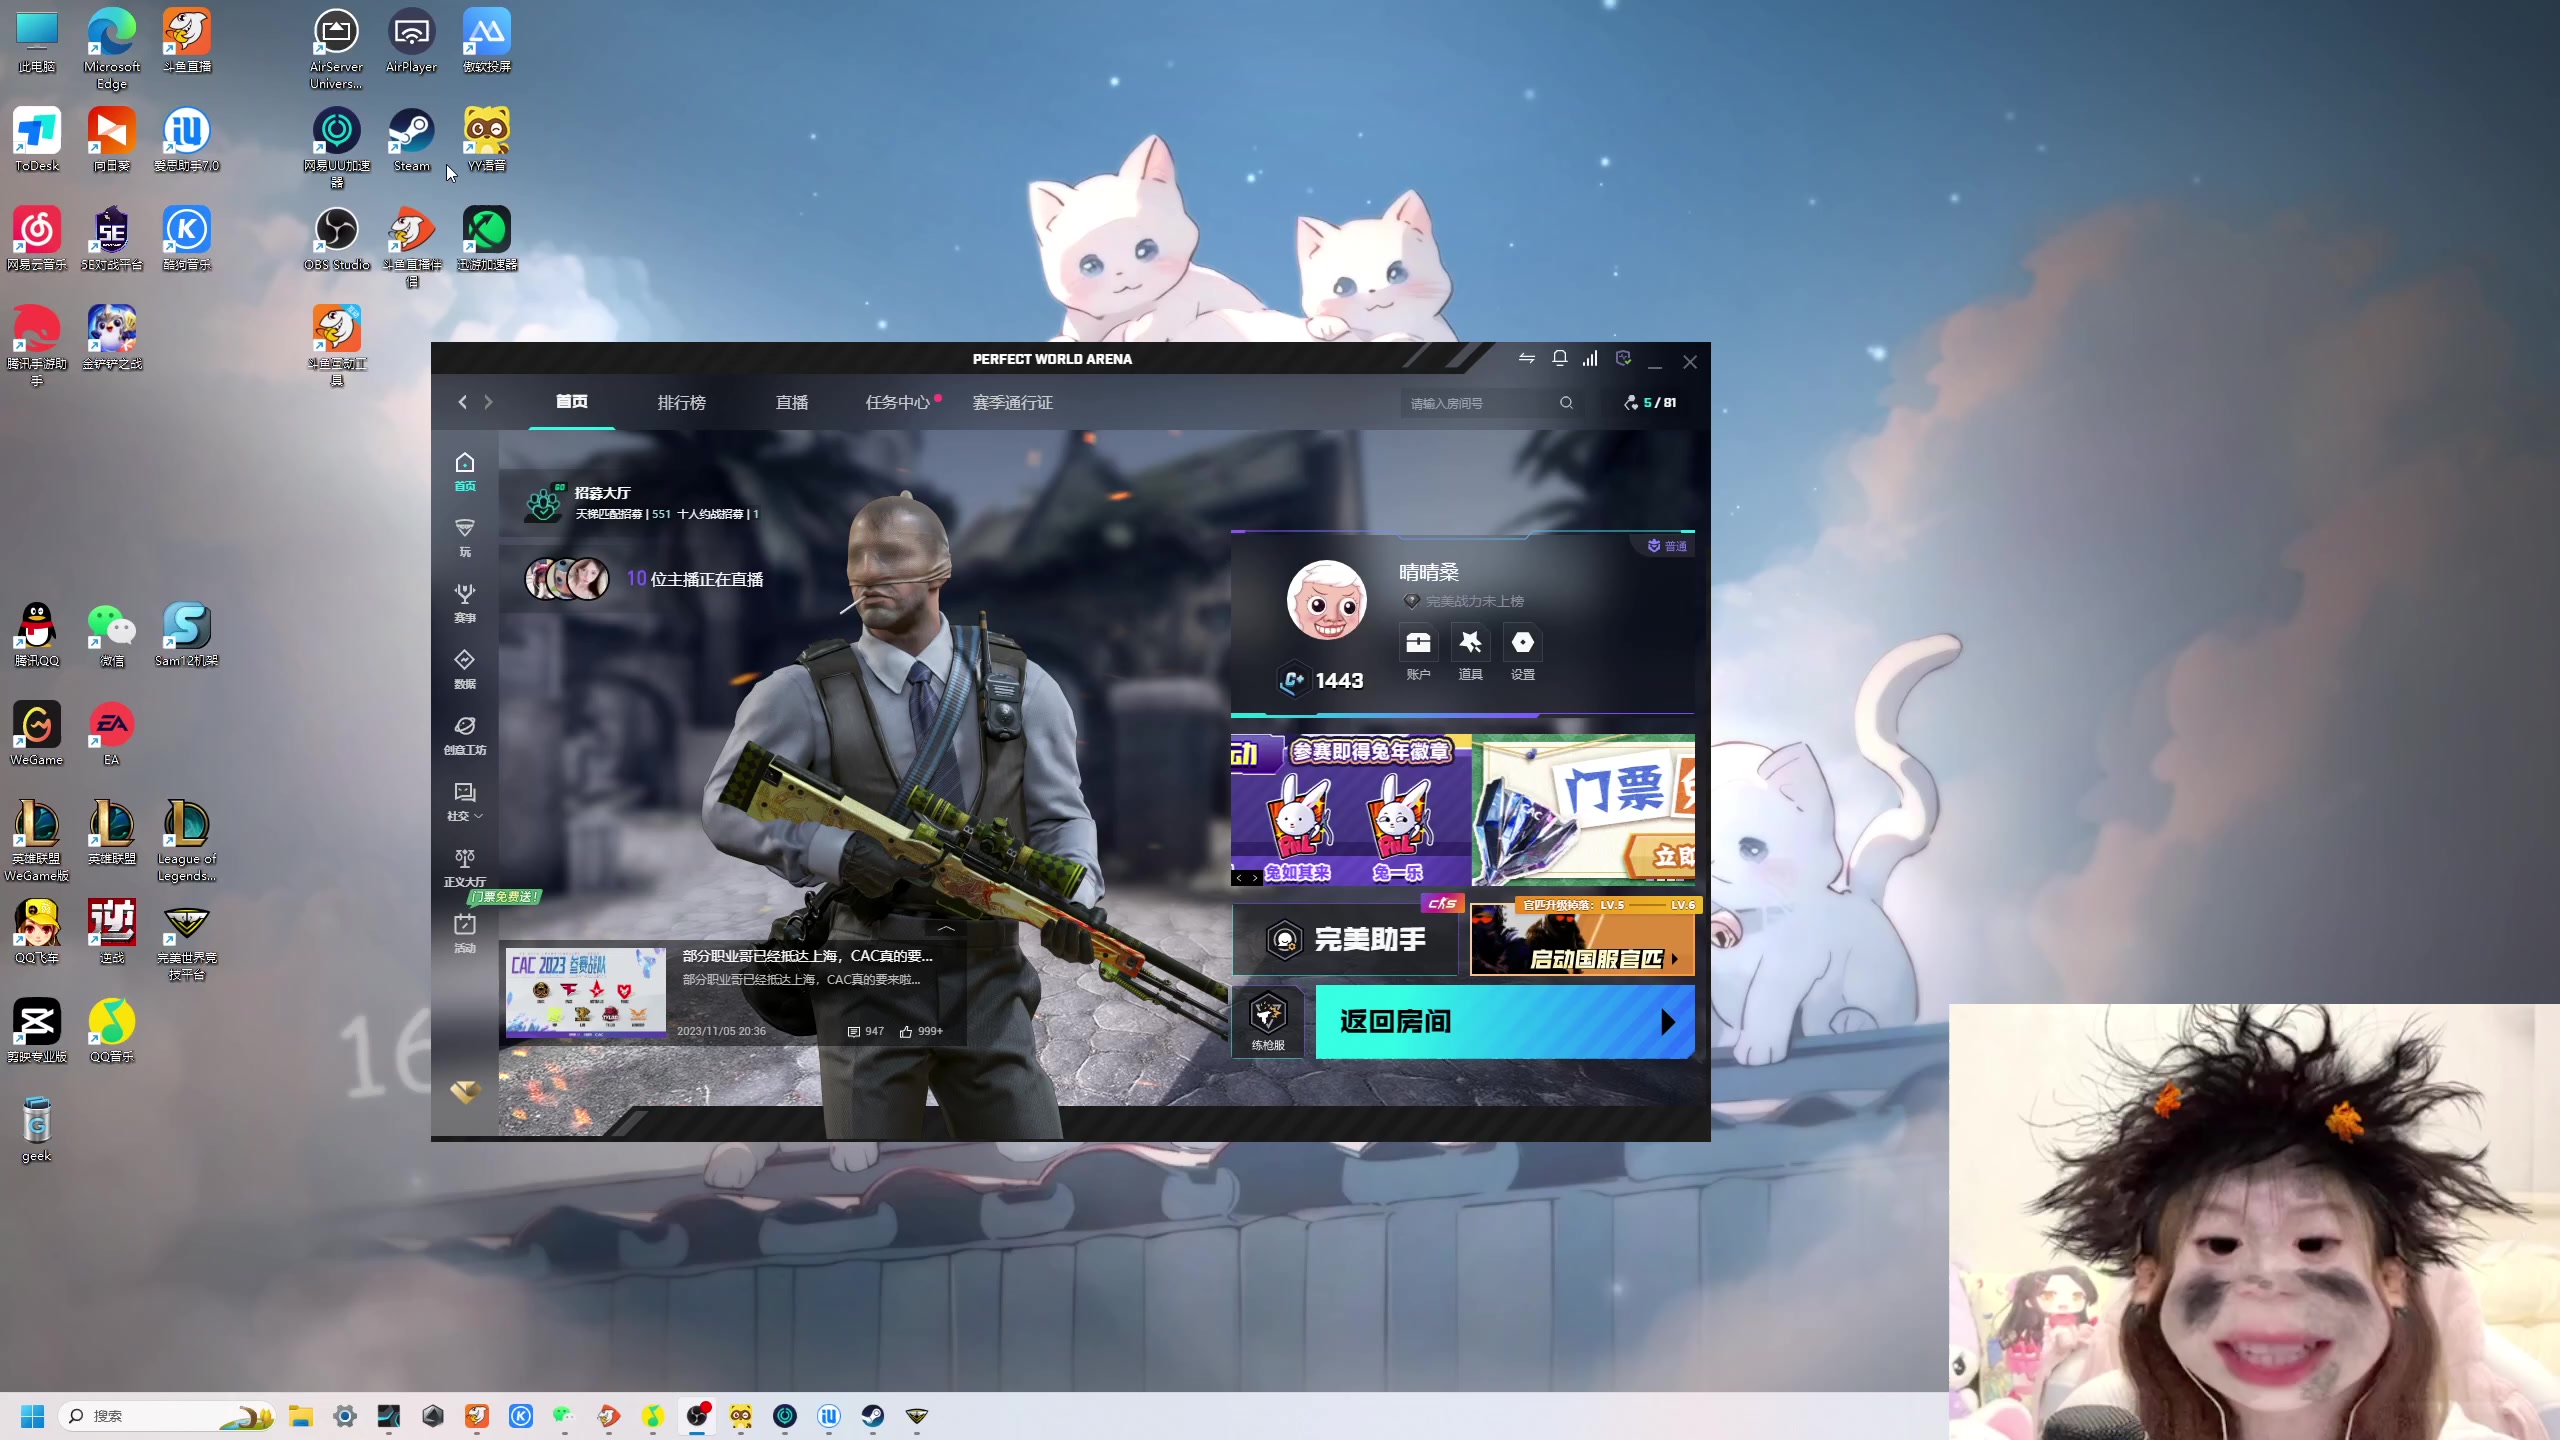Expand the 社交 social sidebar menu
2560x1440 pixels.
[x=464, y=802]
